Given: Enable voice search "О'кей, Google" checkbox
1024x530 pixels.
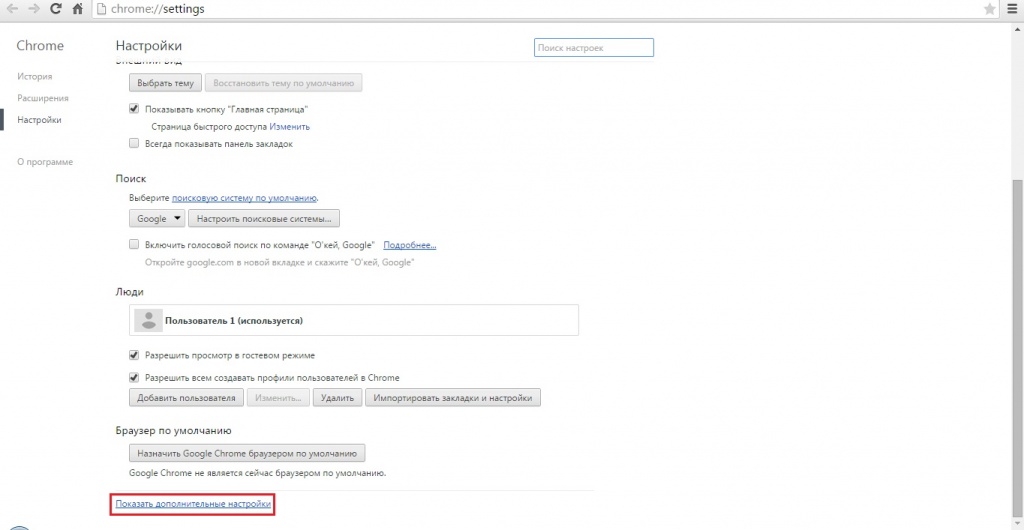Looking at the screenshot, I should (x=134, y=245).
